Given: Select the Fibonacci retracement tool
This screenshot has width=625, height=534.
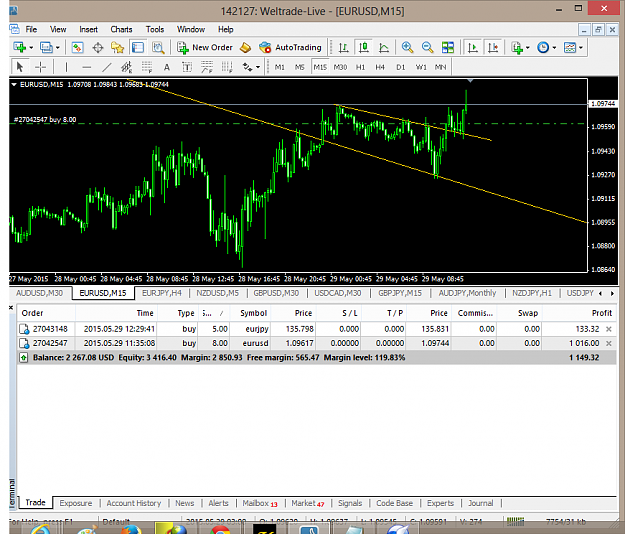Looking at the screenshot, I should pos(147,67).
